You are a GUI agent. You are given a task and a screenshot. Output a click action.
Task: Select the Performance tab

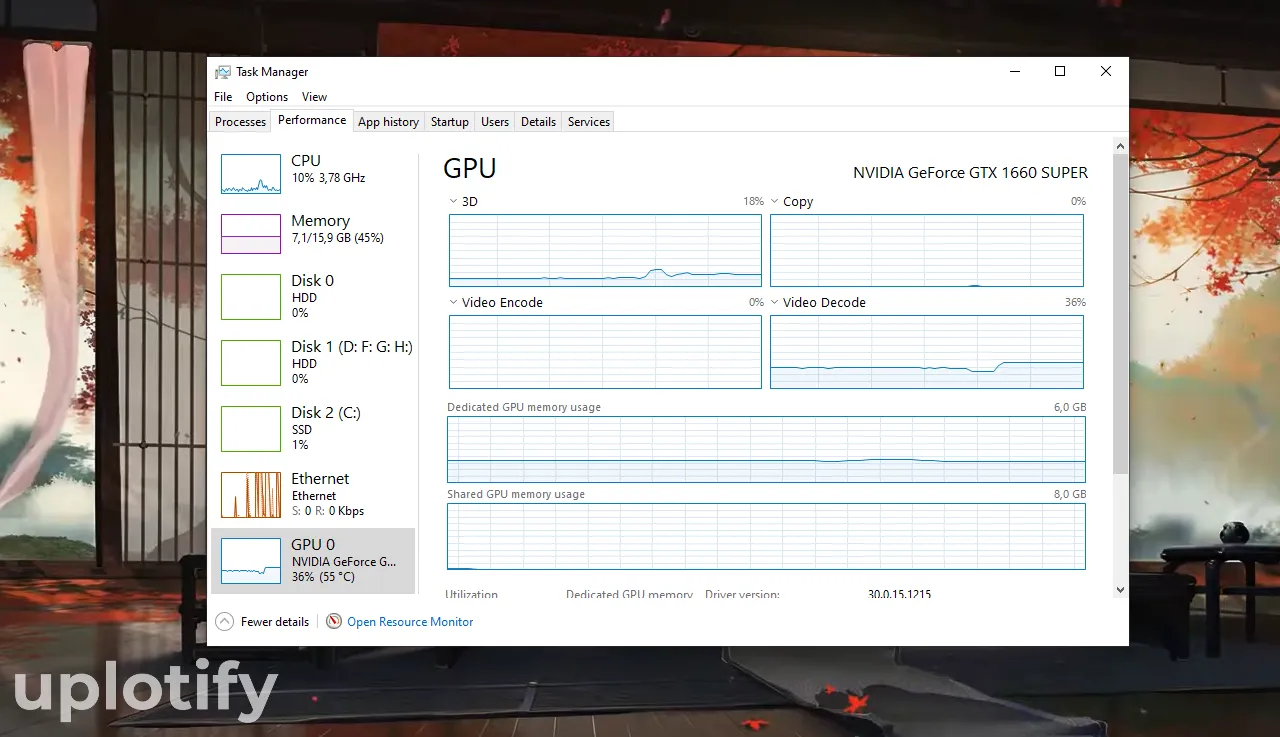[312, 120]
